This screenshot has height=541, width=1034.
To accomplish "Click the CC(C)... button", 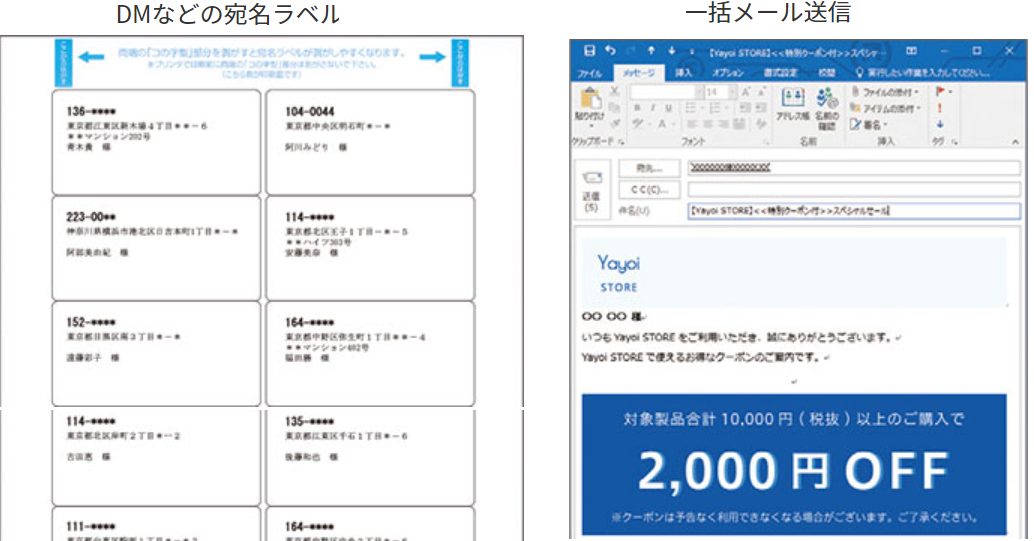I will (649, 189).
